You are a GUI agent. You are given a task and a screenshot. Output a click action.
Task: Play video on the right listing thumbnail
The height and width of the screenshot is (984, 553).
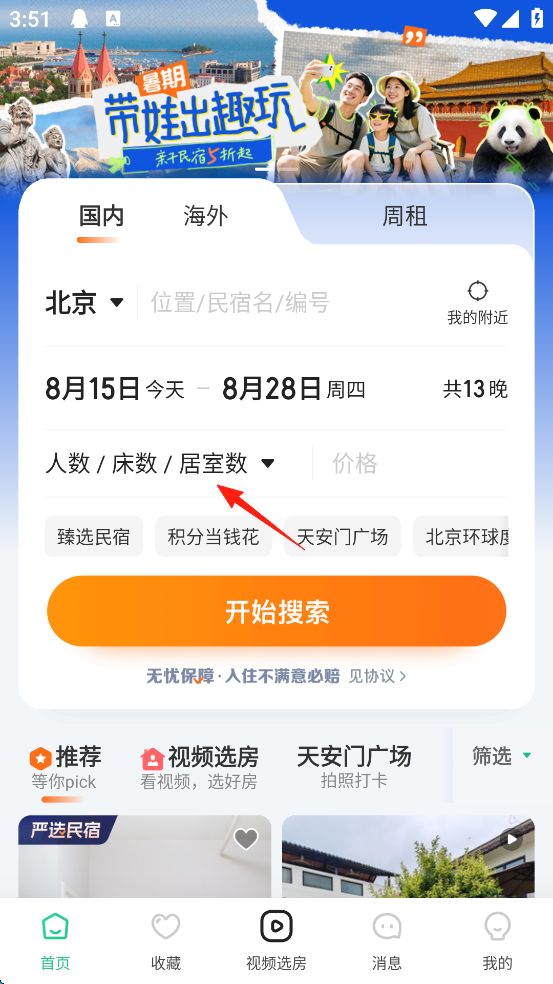coord(512,839)
